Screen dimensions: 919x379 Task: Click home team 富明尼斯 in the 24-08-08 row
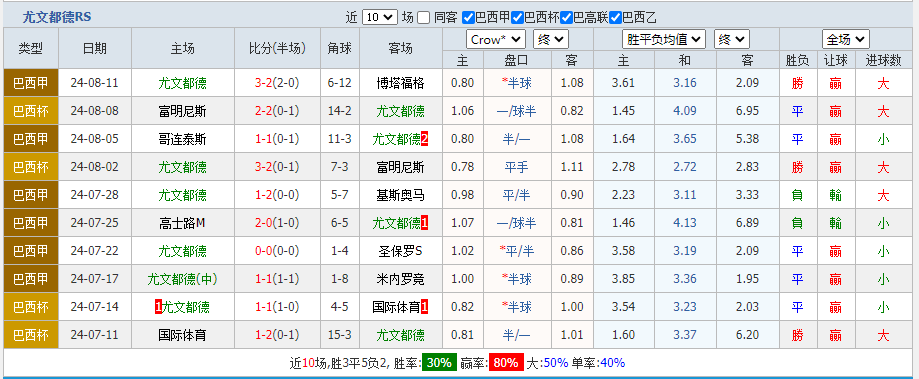point(182,111)
